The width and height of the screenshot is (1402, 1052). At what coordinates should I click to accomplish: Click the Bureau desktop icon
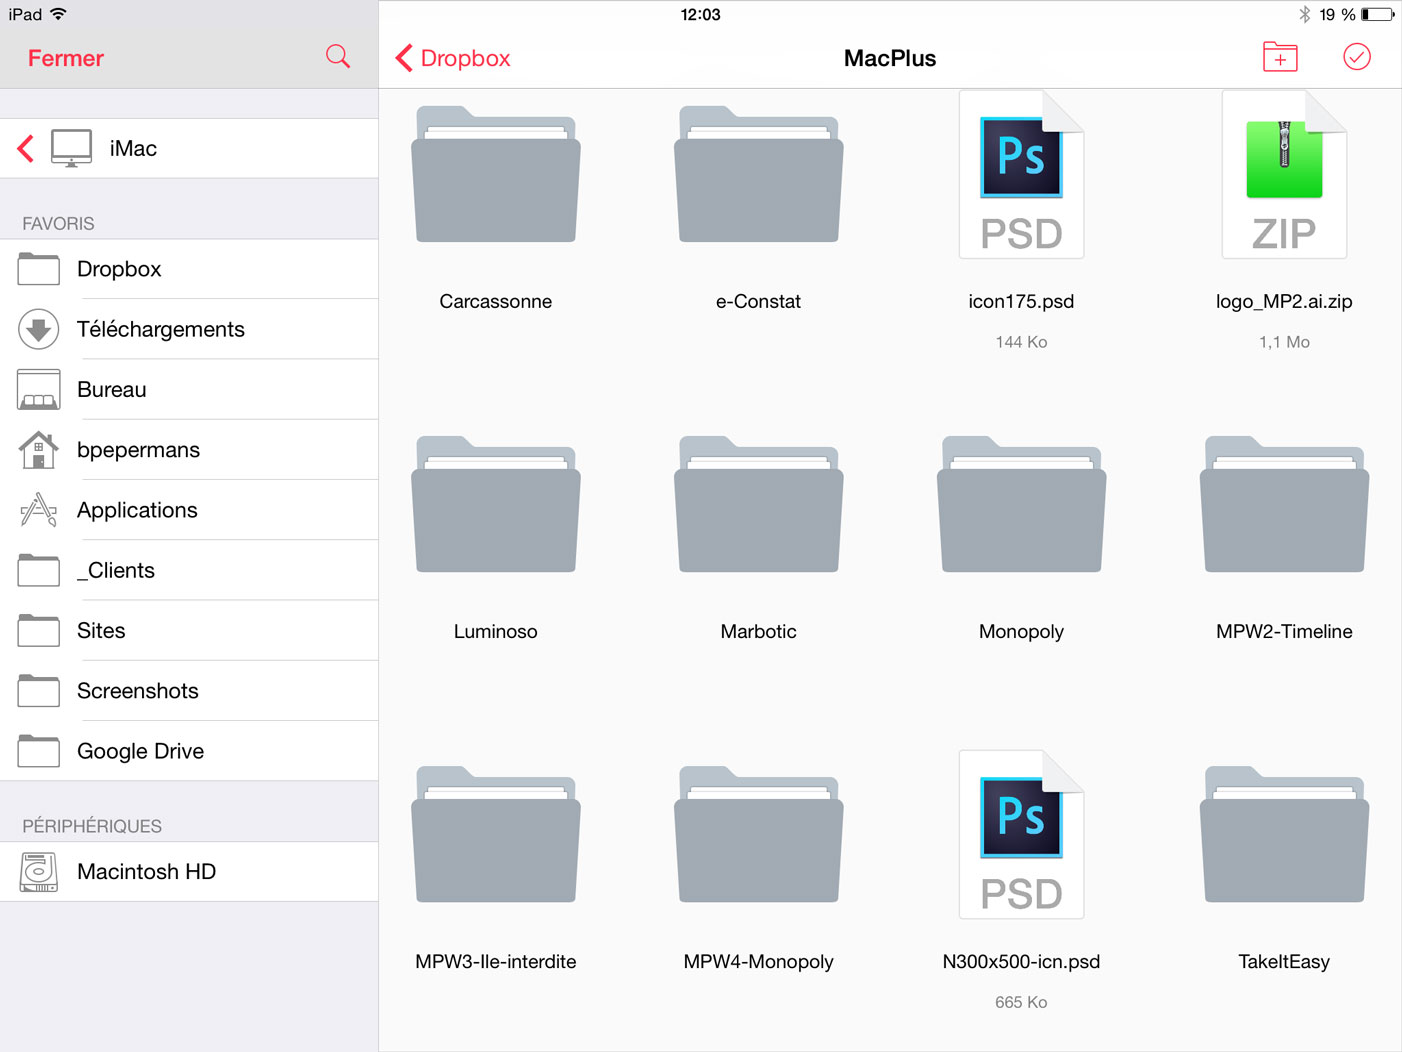pos(38,389)
